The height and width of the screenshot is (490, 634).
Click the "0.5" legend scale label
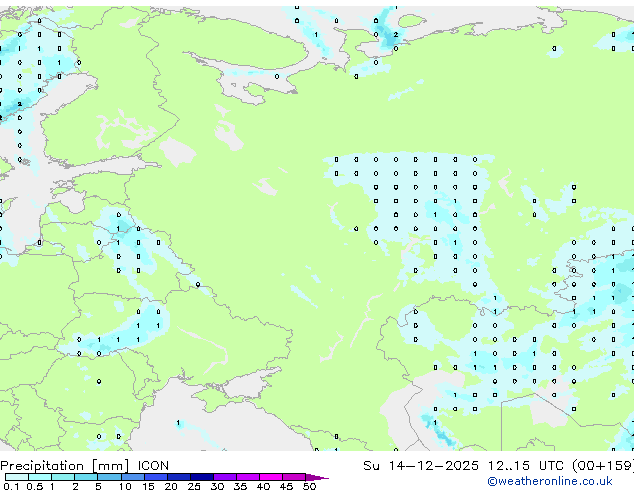pyautogui.click(x=35, y=486)
